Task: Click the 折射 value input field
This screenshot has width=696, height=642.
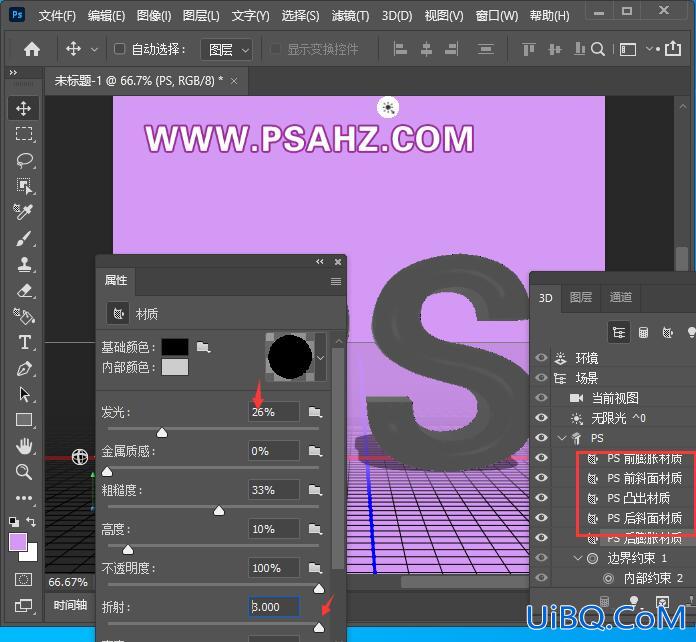Action: click(274, 606)
